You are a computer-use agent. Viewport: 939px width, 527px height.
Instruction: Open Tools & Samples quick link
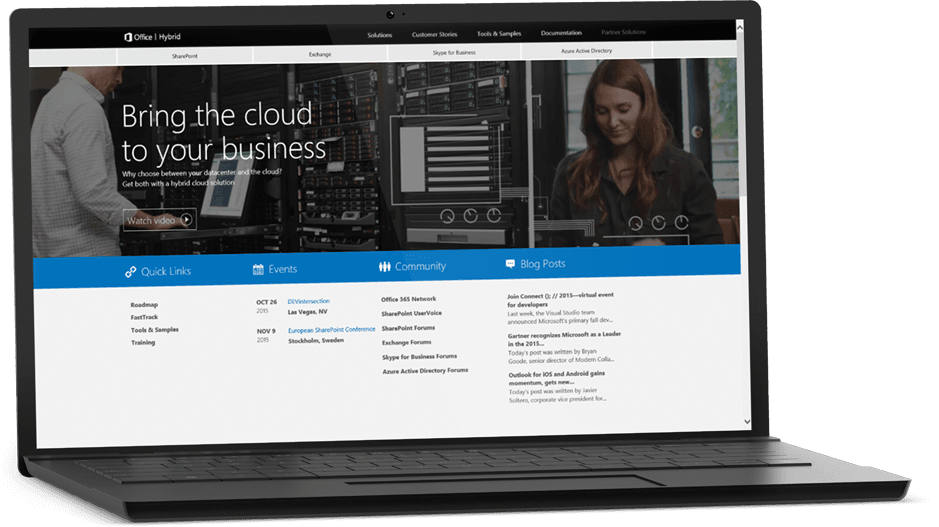point(155,330)
